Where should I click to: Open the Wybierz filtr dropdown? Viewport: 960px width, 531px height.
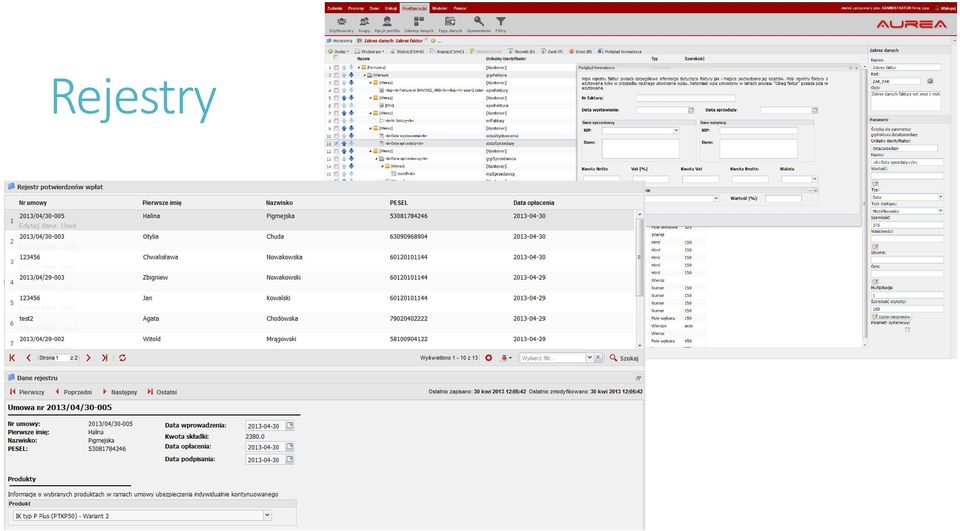[590, 358]
